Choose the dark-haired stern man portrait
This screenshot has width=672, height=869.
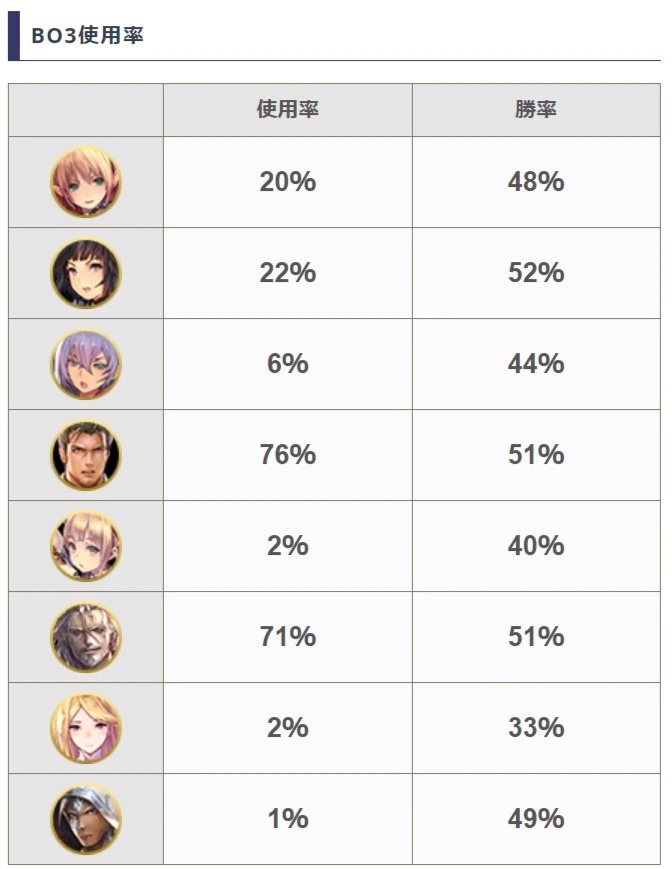[x=86, y=455]
